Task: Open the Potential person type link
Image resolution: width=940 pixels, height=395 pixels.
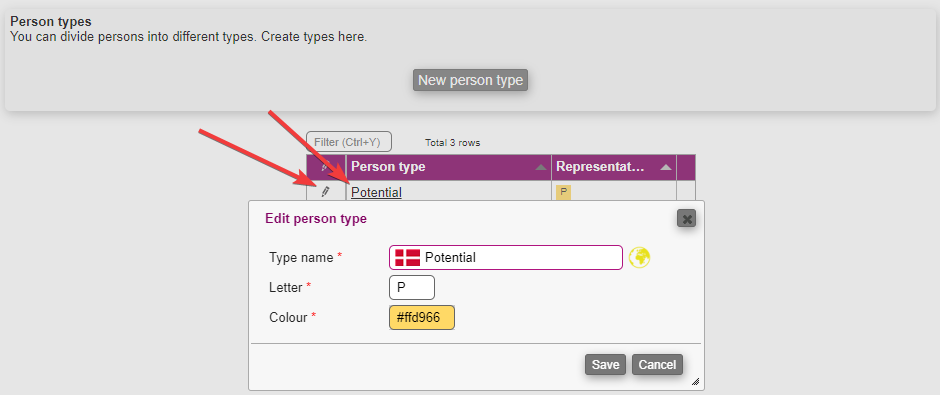Action: pyautogui.click(x=376, y=192)
